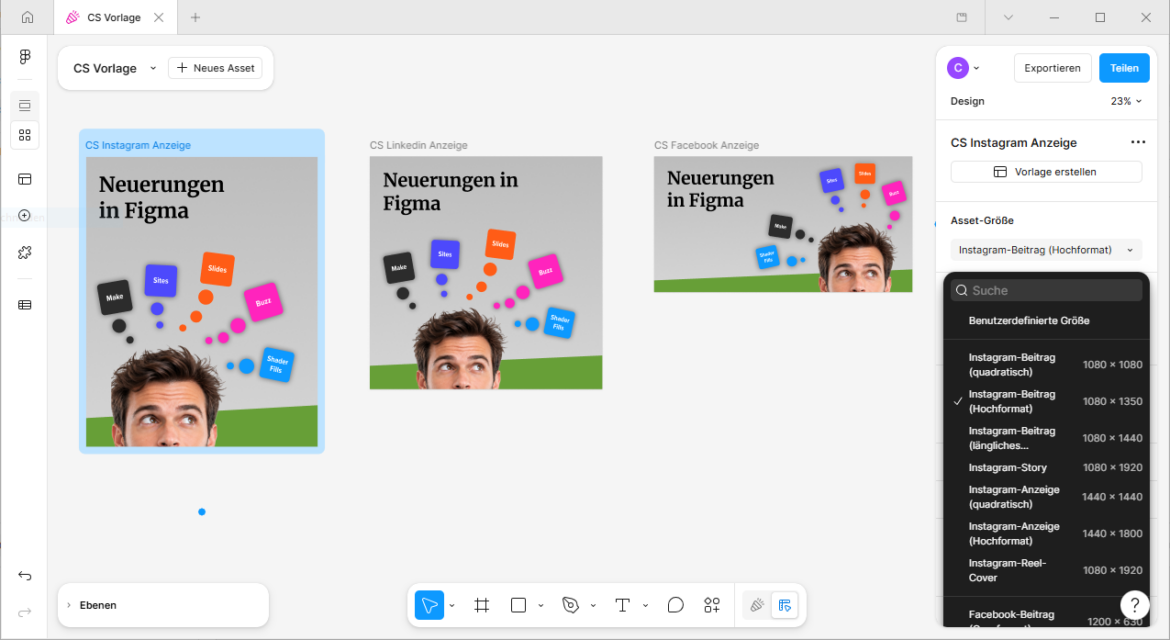Open the 23% zoom dropdown
Image resolution: width=1170 pixels, height=640 pixels.
pyautogui.click(x=1126, y=101)
